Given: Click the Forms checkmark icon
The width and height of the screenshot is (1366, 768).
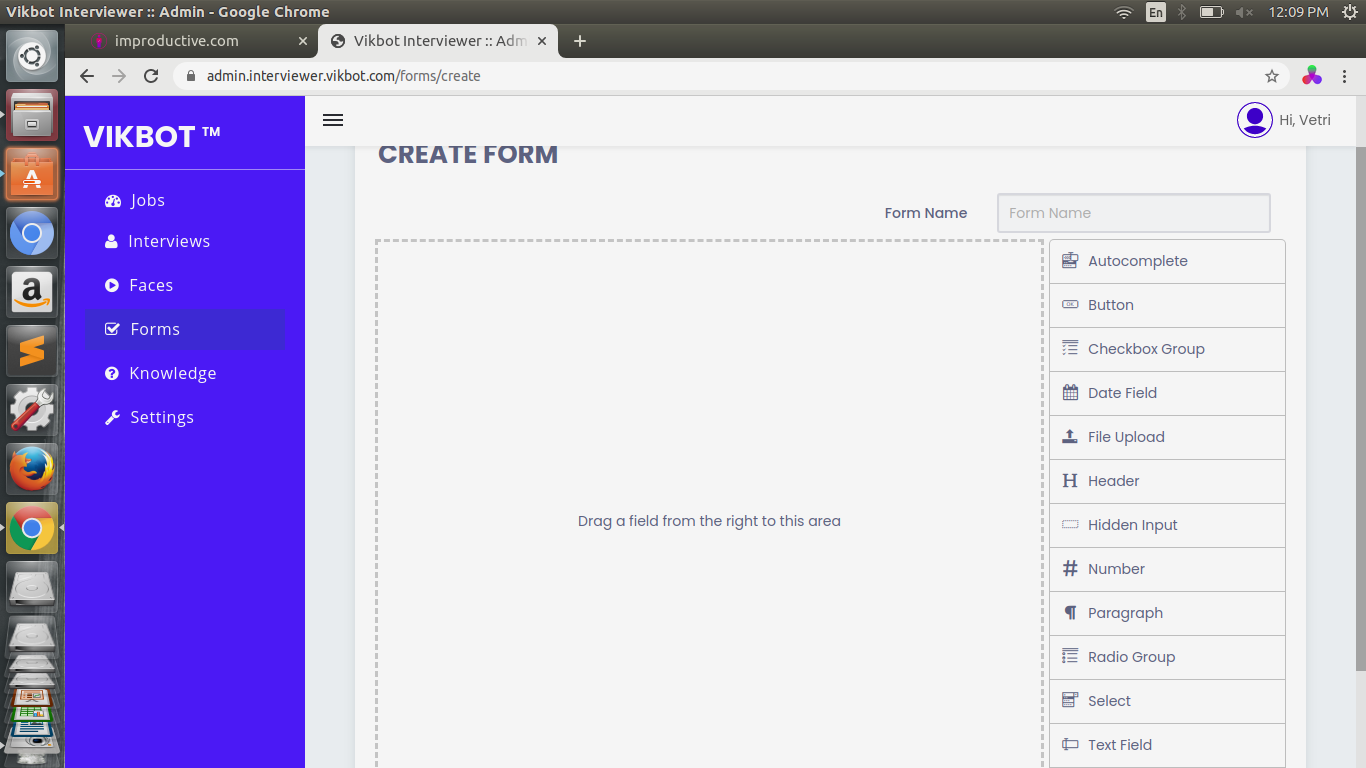Looking at the screenshot, I should 112,330.
